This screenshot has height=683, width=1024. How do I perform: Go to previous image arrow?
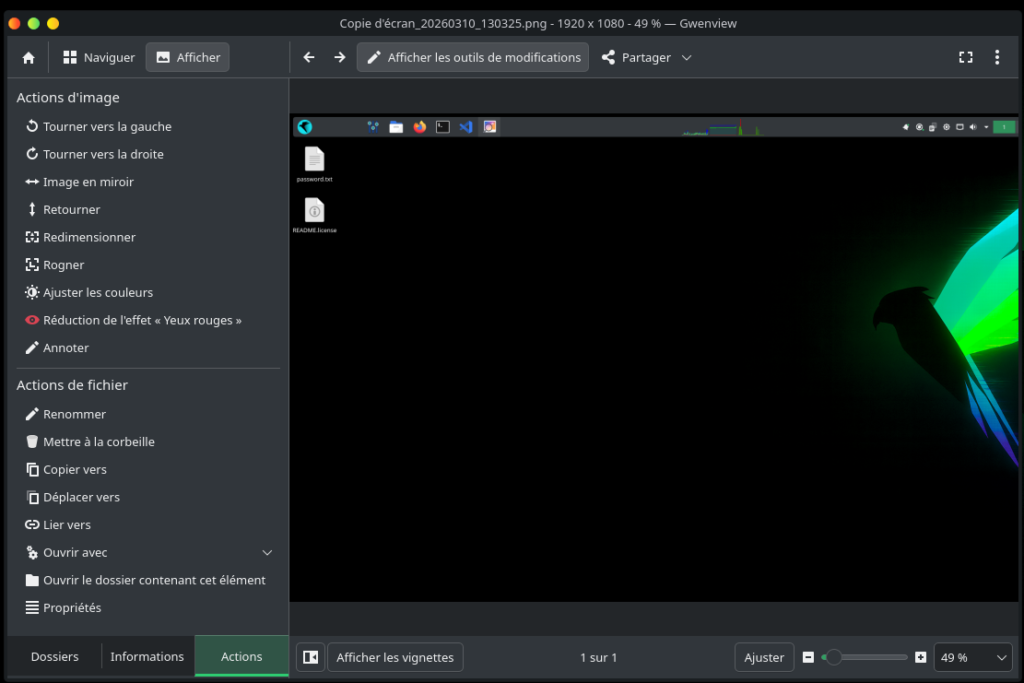309,58
